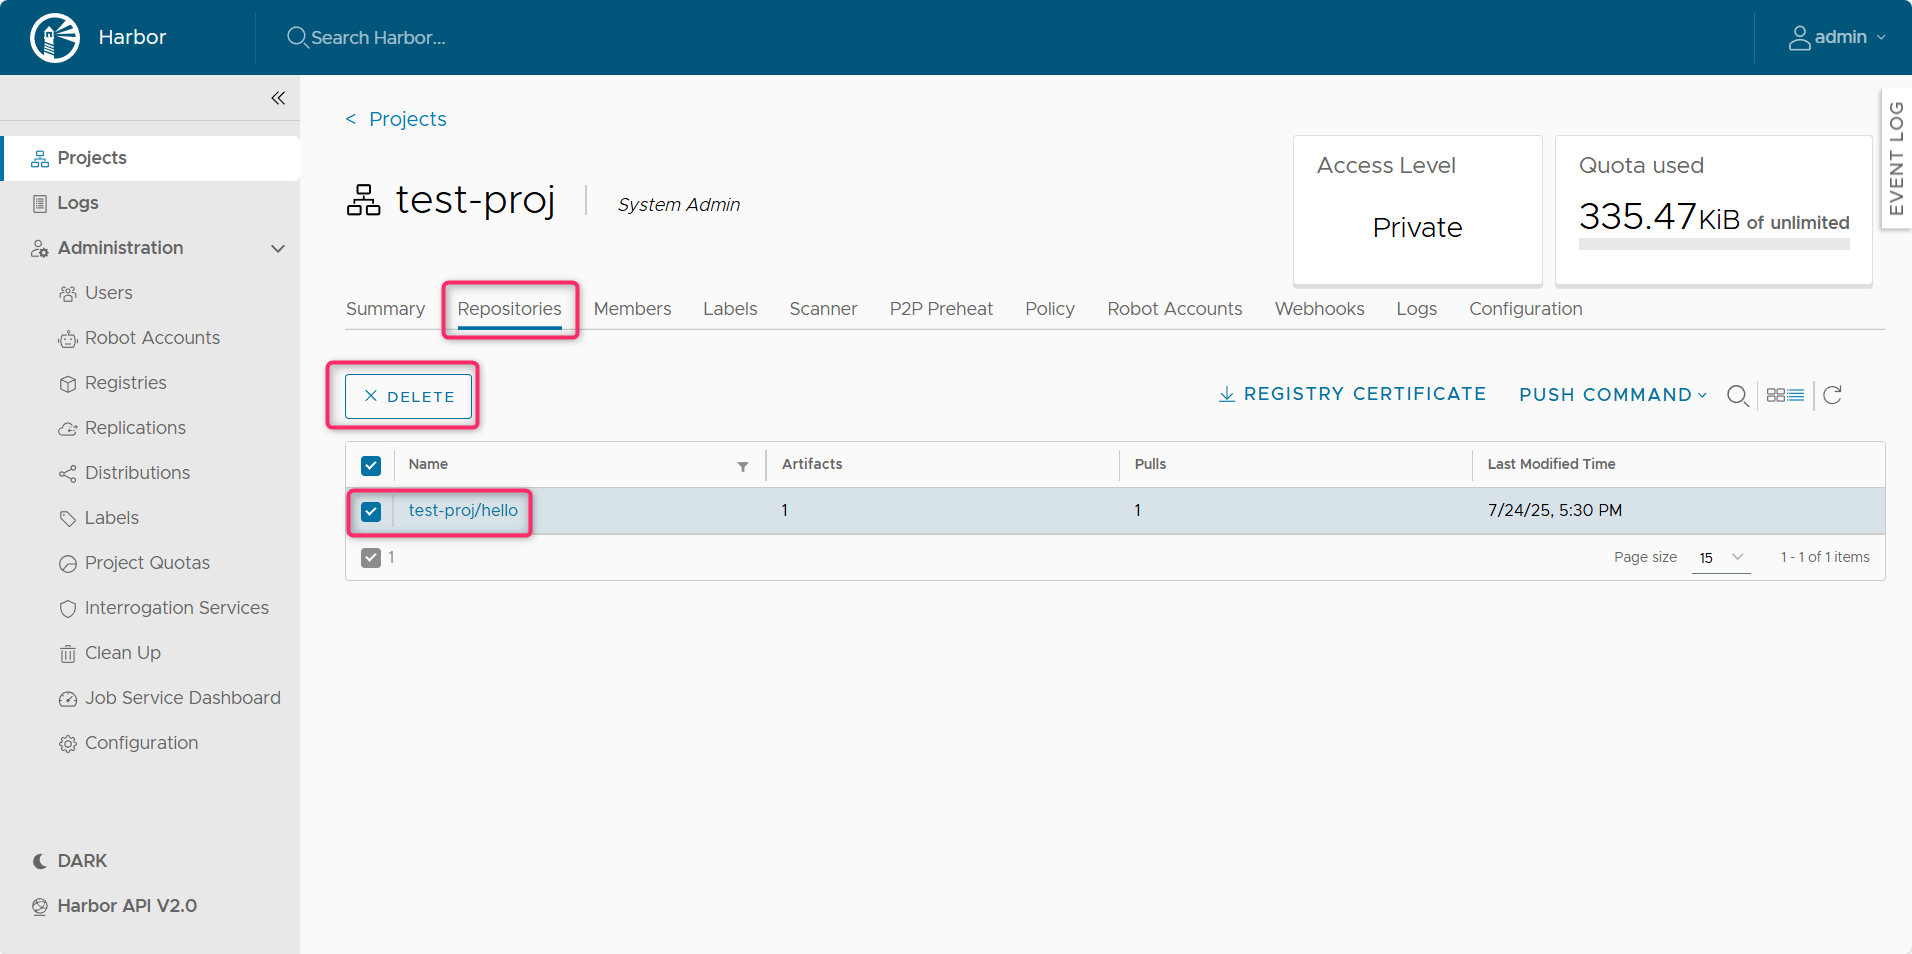Toggle the selected count checkbox in footer
Image resolution: width=1912 pixels, height=954 pixels.
(x=371, y=558)
